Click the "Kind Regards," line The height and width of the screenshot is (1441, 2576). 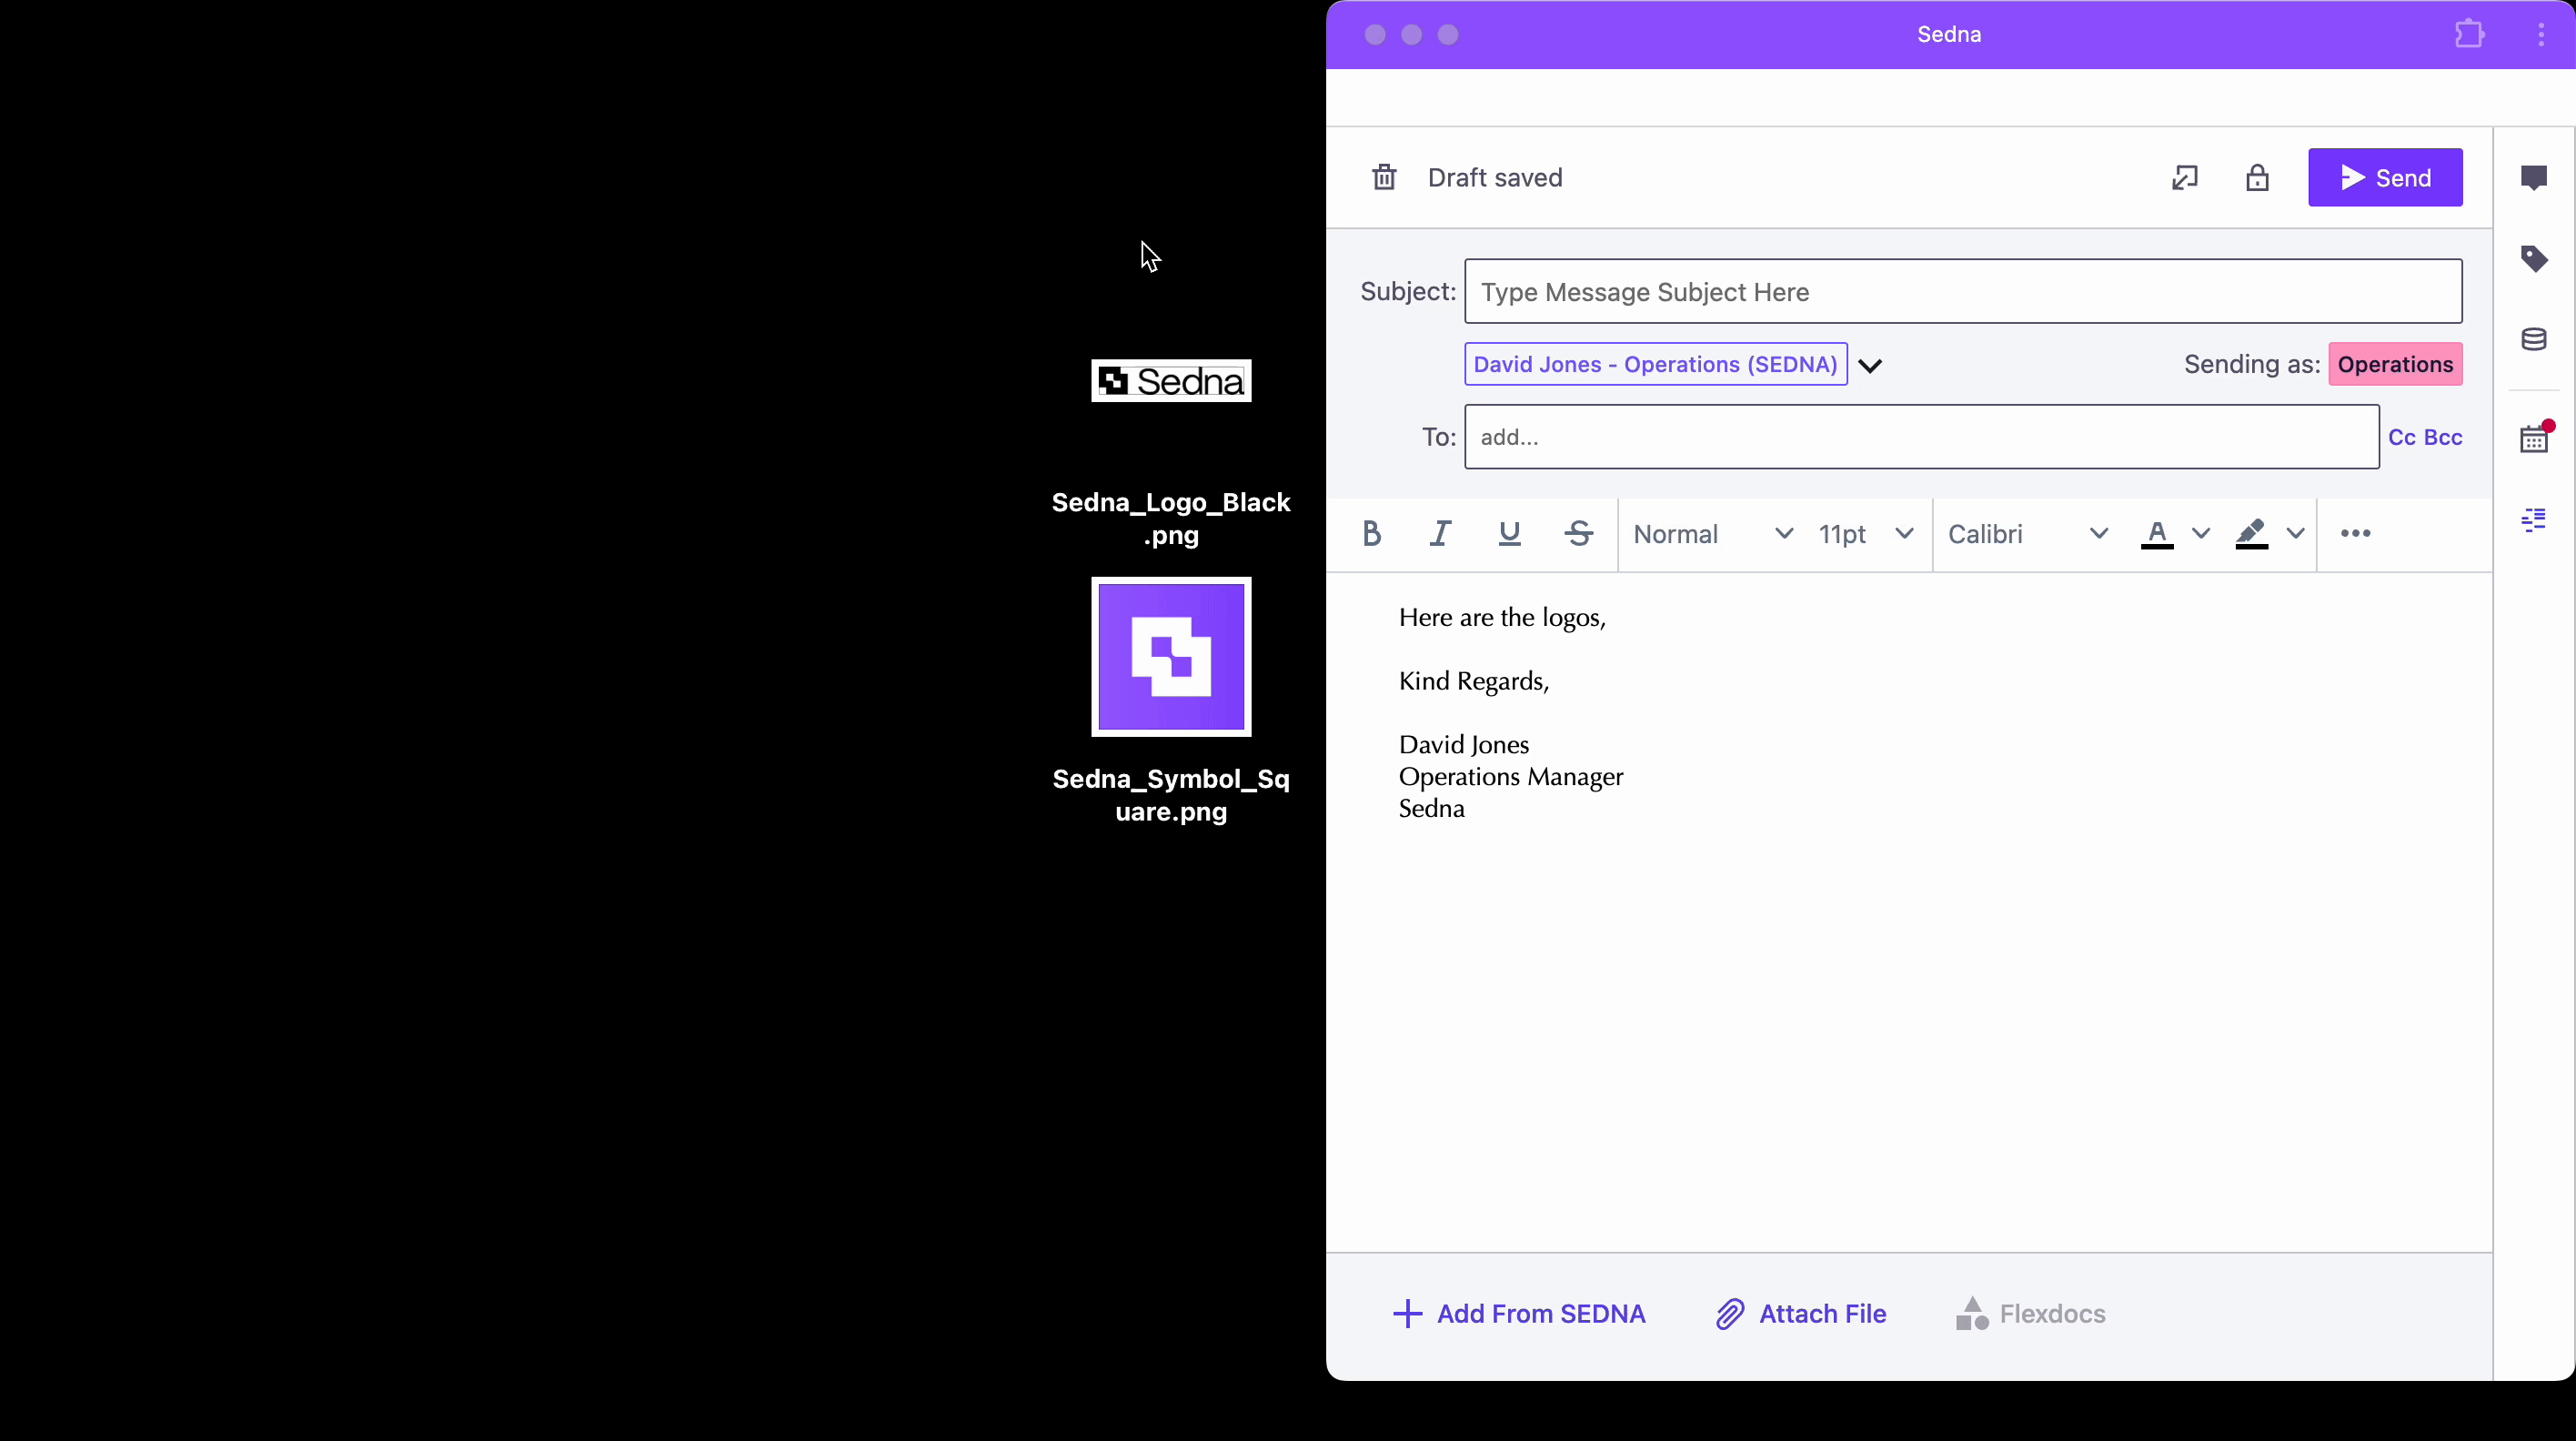pos(1474,681)
